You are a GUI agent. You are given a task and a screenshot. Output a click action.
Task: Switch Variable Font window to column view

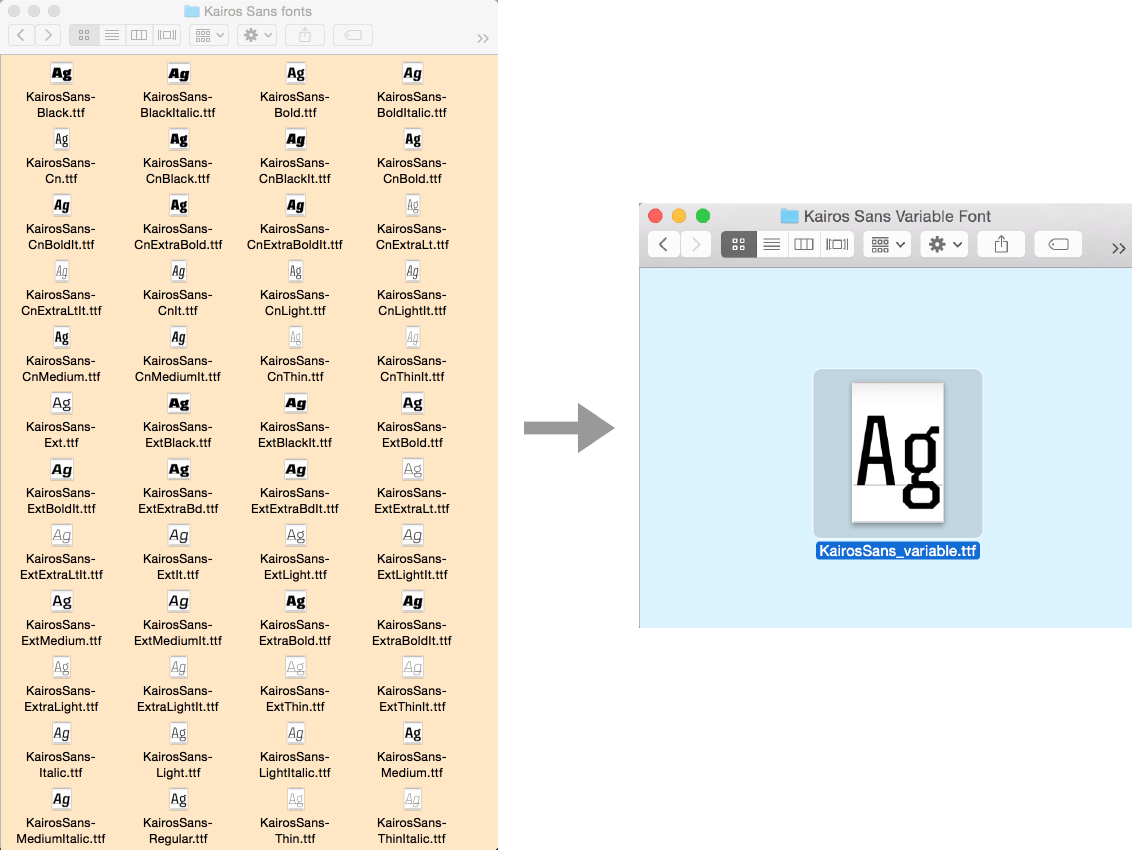click(x=804, y=245)
